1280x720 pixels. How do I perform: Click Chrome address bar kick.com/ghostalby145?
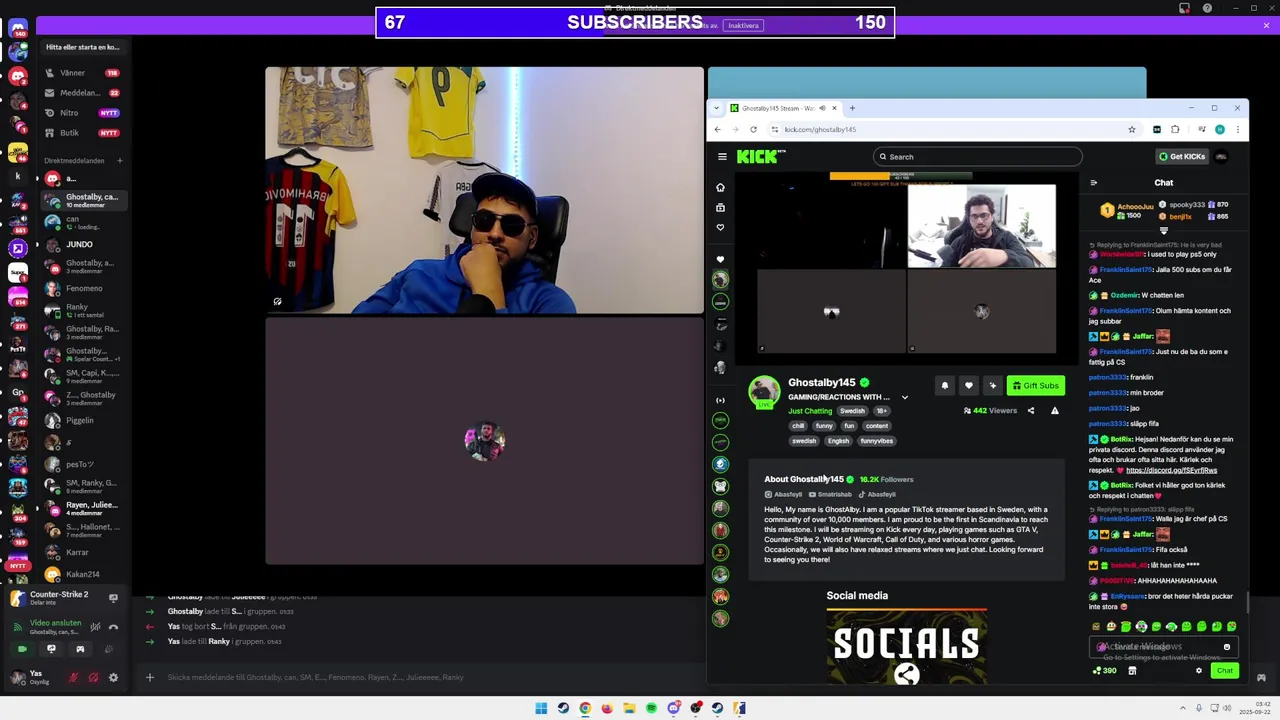click(x=820, y=129)
